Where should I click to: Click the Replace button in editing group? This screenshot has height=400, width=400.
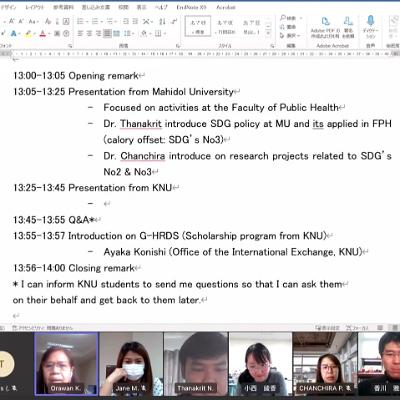click(288, 27)
